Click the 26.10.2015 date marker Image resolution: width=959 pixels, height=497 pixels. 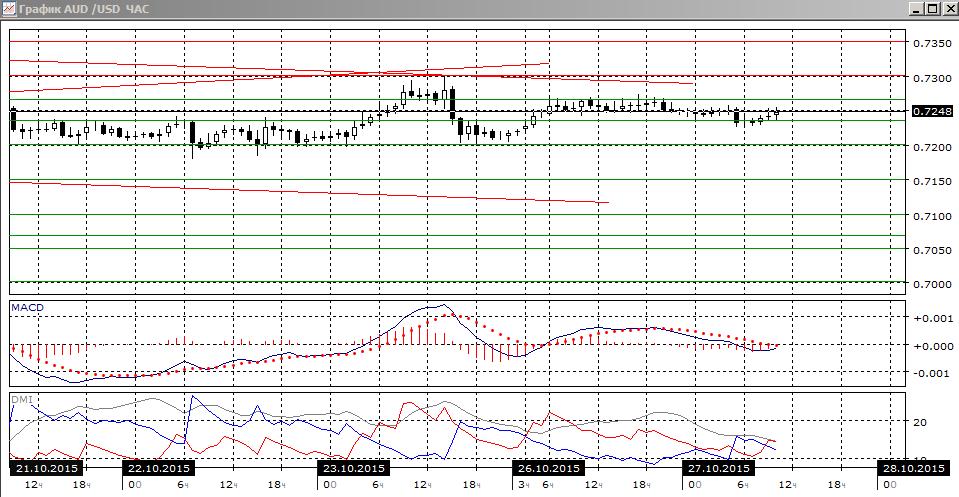click(549, 468)
